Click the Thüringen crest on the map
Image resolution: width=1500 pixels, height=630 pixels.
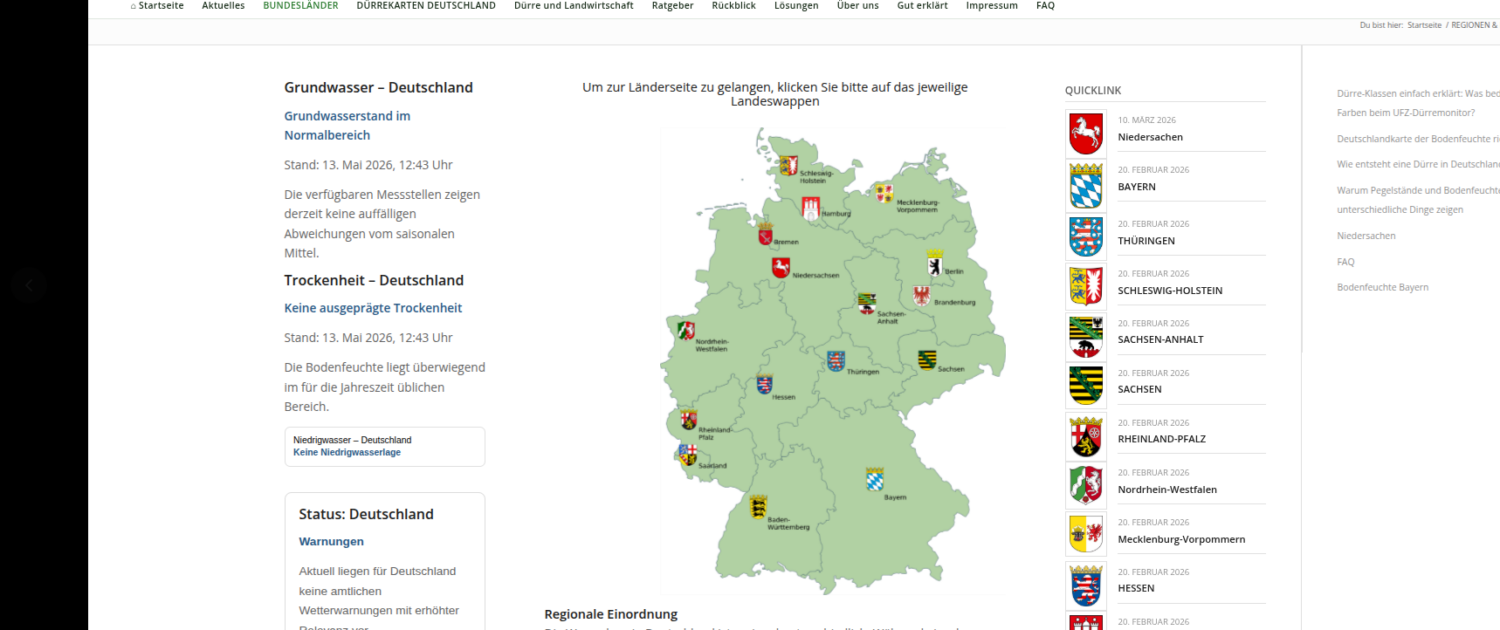836,361
